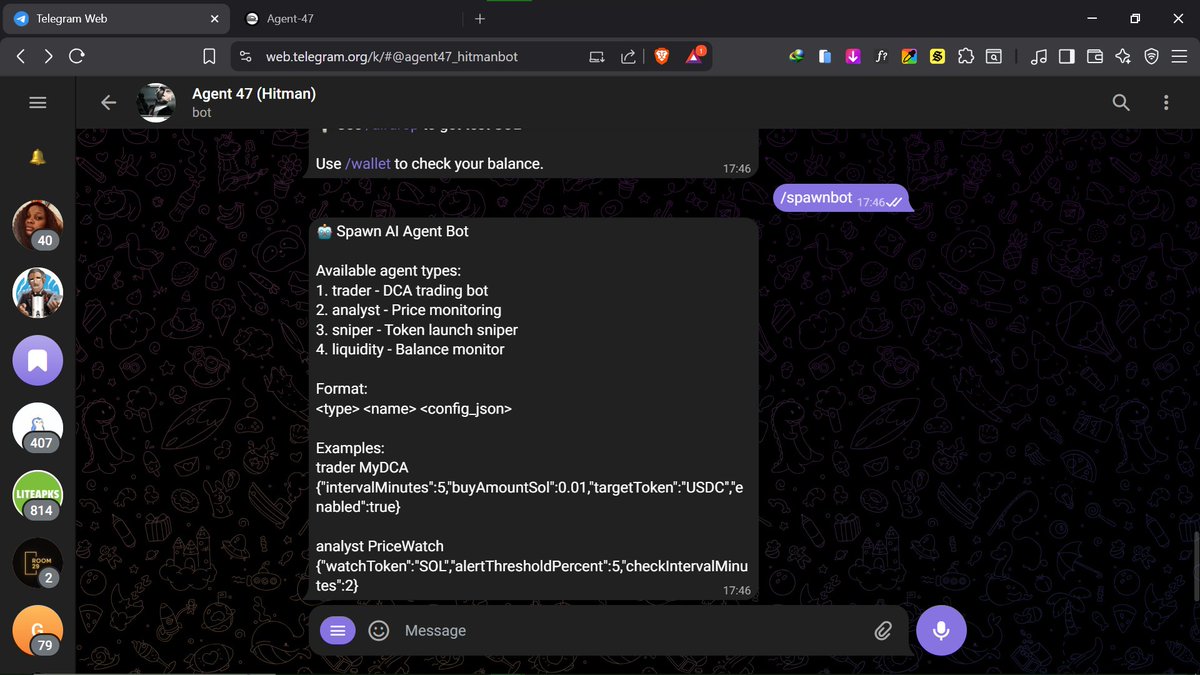Open Brave Rewards triangle icon
1200x675 pixels.
[x=695, y=56]
